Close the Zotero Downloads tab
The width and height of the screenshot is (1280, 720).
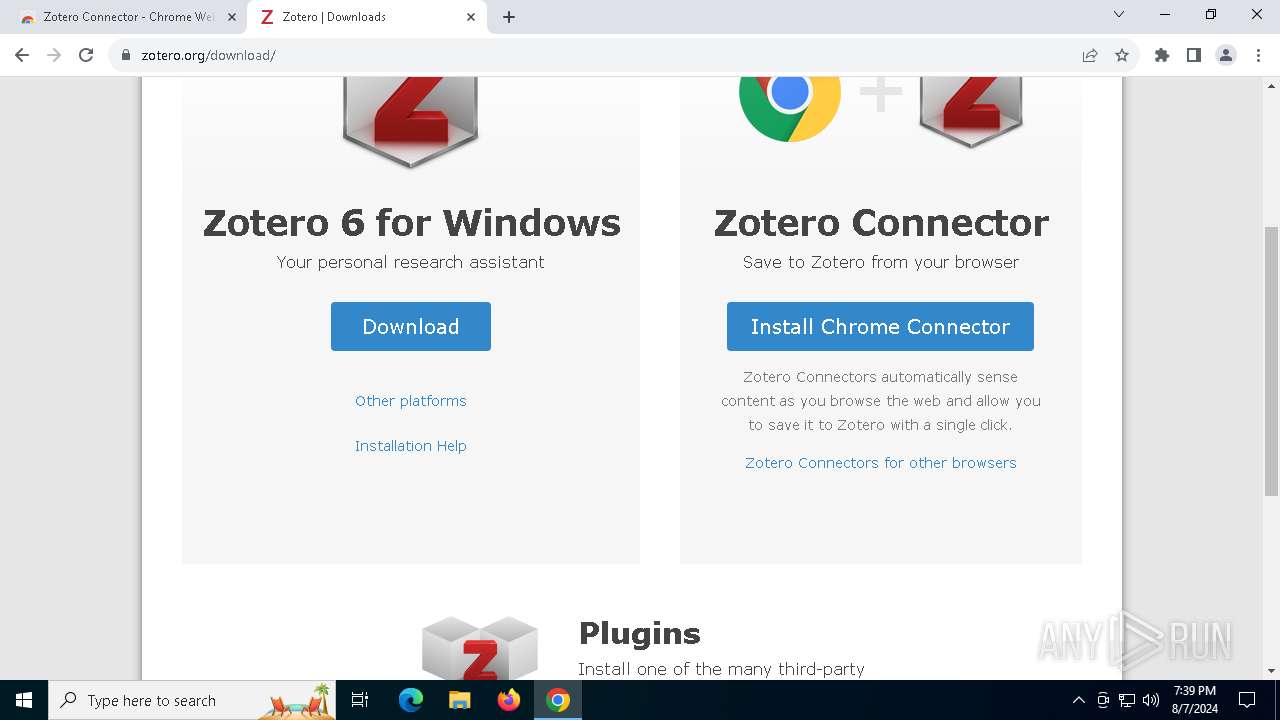click(x=471, y=17)
